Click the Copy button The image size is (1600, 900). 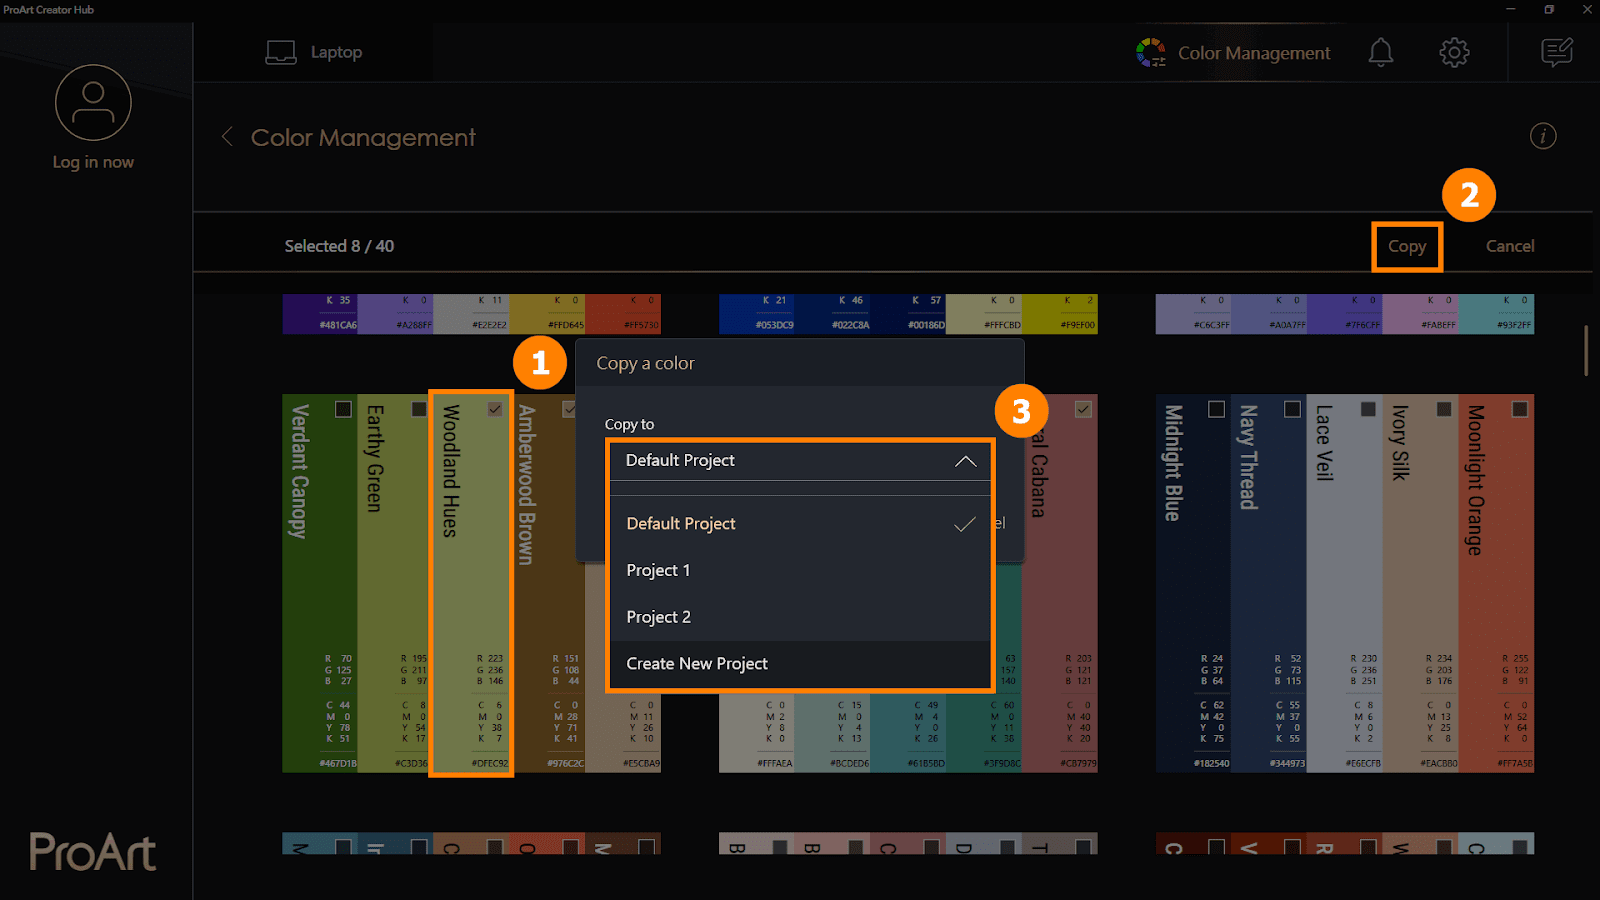click(1406, 246)
